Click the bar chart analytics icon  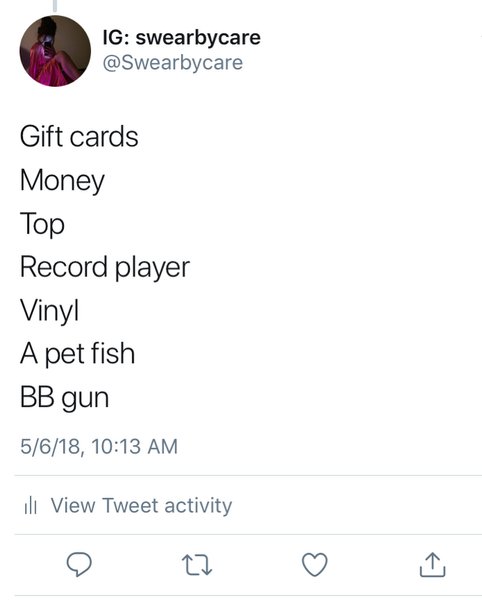point(31,505)
